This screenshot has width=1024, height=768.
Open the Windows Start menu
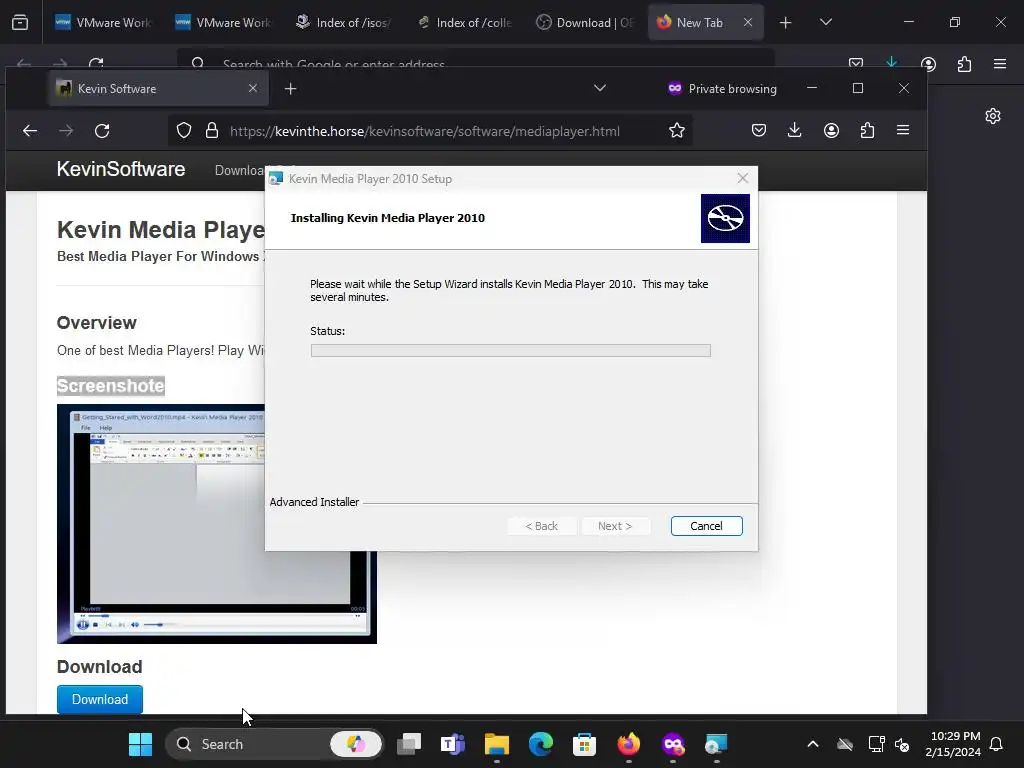point(140,744)
